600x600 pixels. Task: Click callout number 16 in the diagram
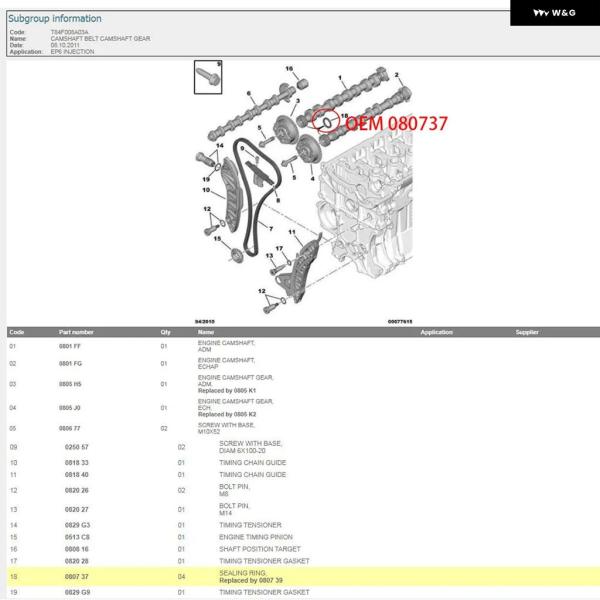(290, 68)
